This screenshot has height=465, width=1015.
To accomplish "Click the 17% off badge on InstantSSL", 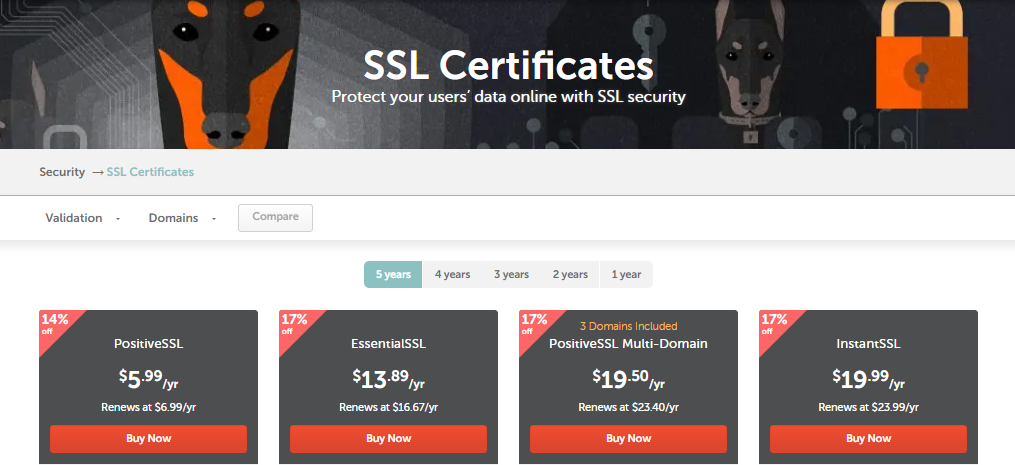I will 774,323.
